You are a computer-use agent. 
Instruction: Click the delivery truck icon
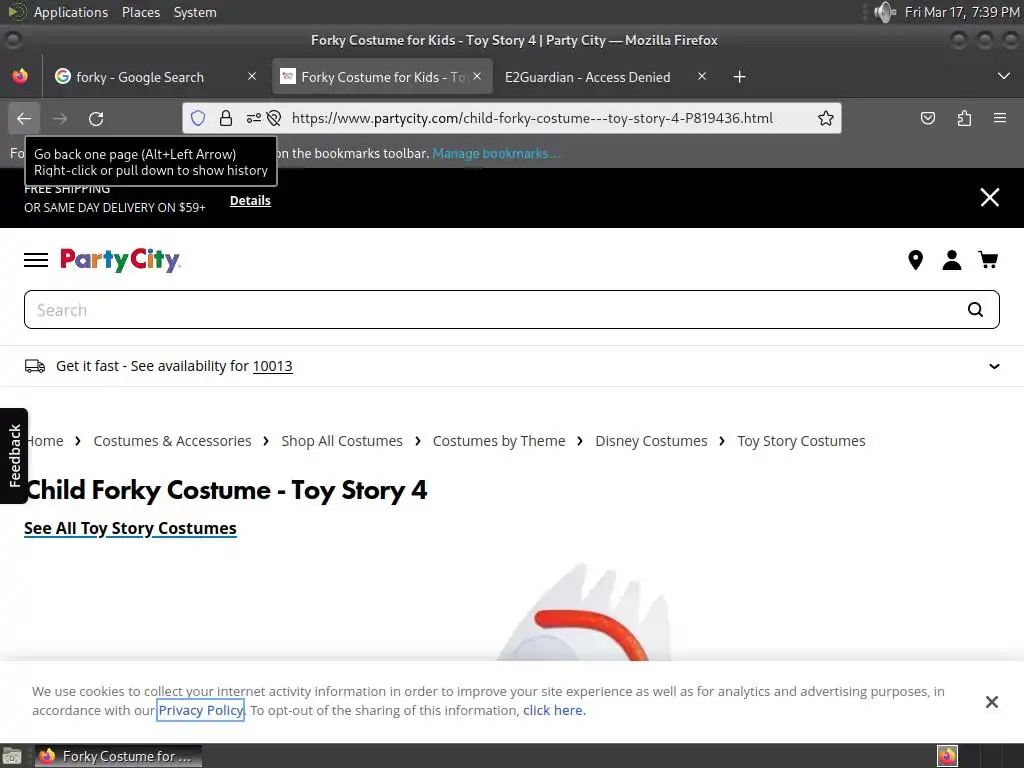(35, 366)
